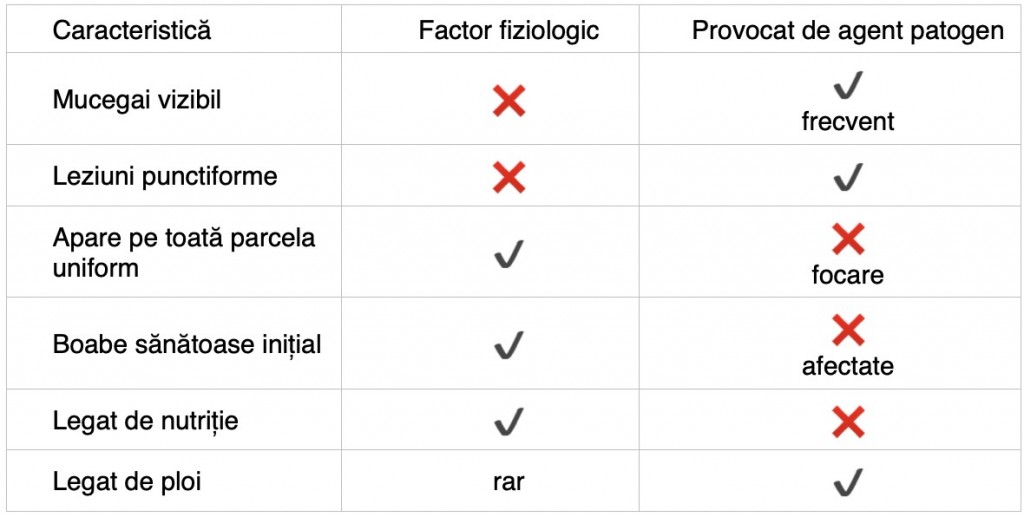Click checkmark in Mucegai vizibil pathogen column
1024x517 pixels.
tap(848, 88)
